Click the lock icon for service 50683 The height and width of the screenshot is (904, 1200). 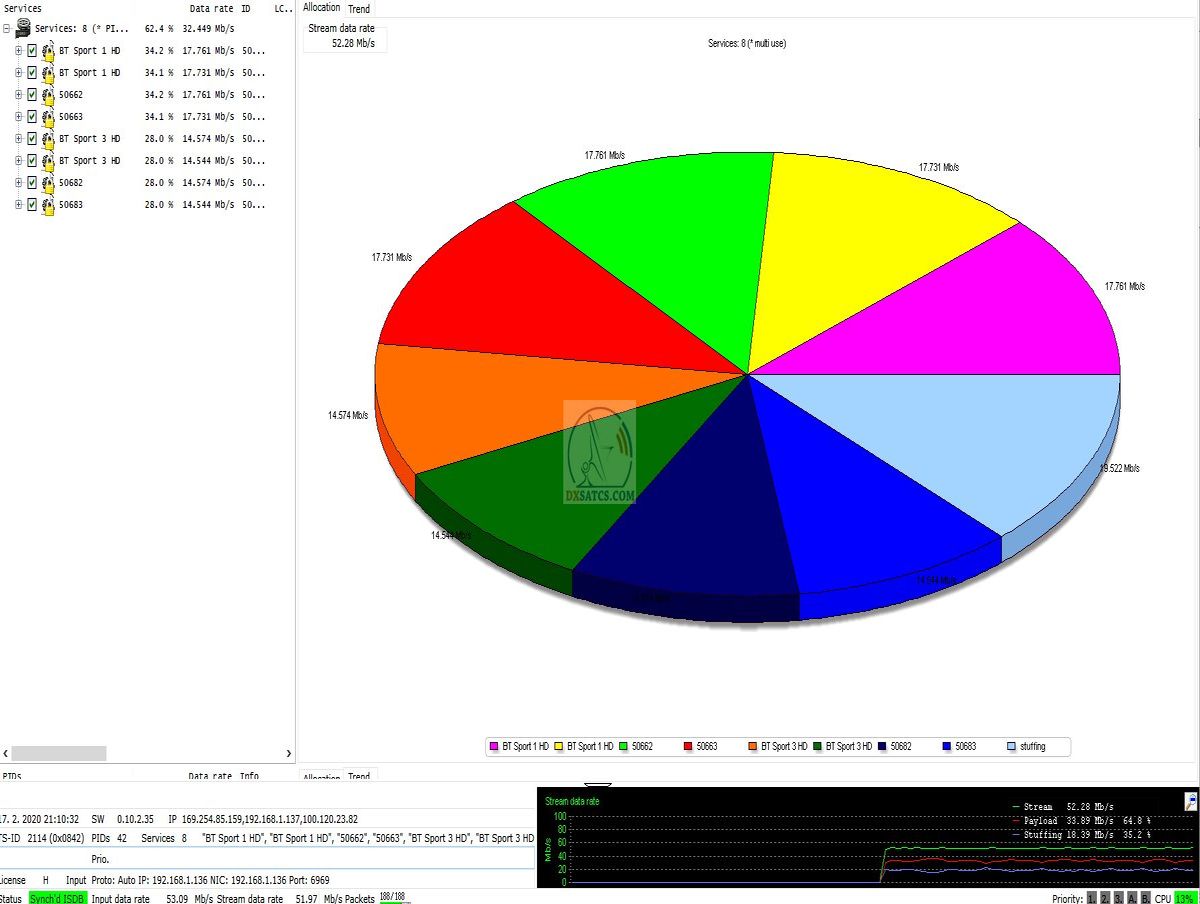coord(47,205)
